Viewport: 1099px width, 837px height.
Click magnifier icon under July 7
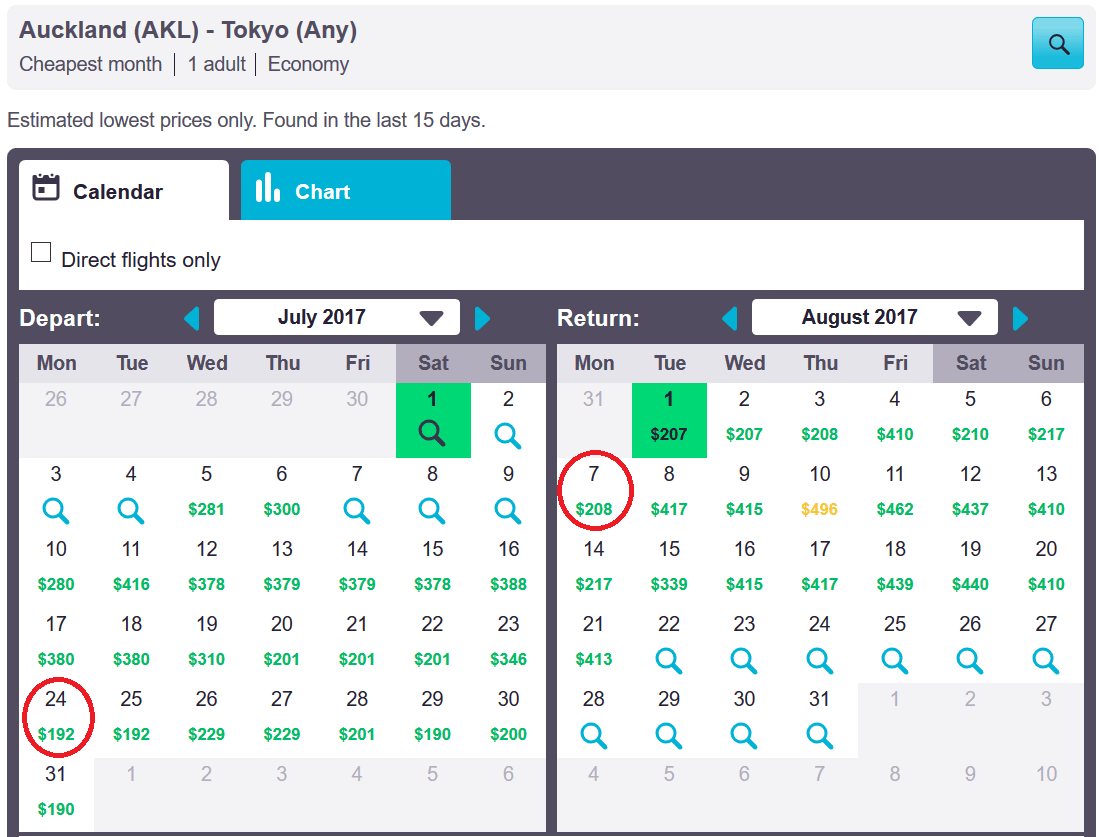357,510
